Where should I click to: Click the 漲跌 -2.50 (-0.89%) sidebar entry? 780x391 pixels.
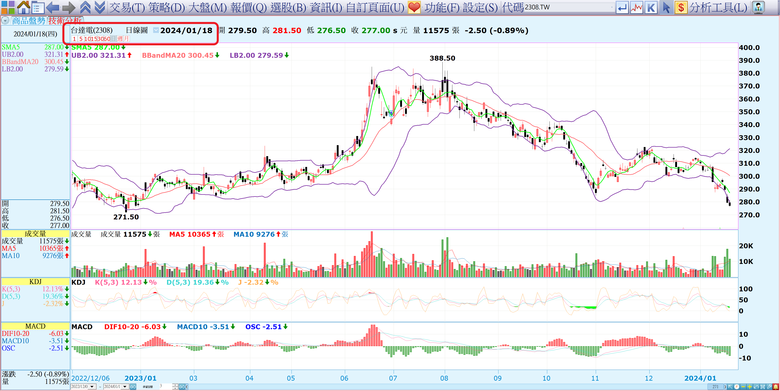point(35,374)
